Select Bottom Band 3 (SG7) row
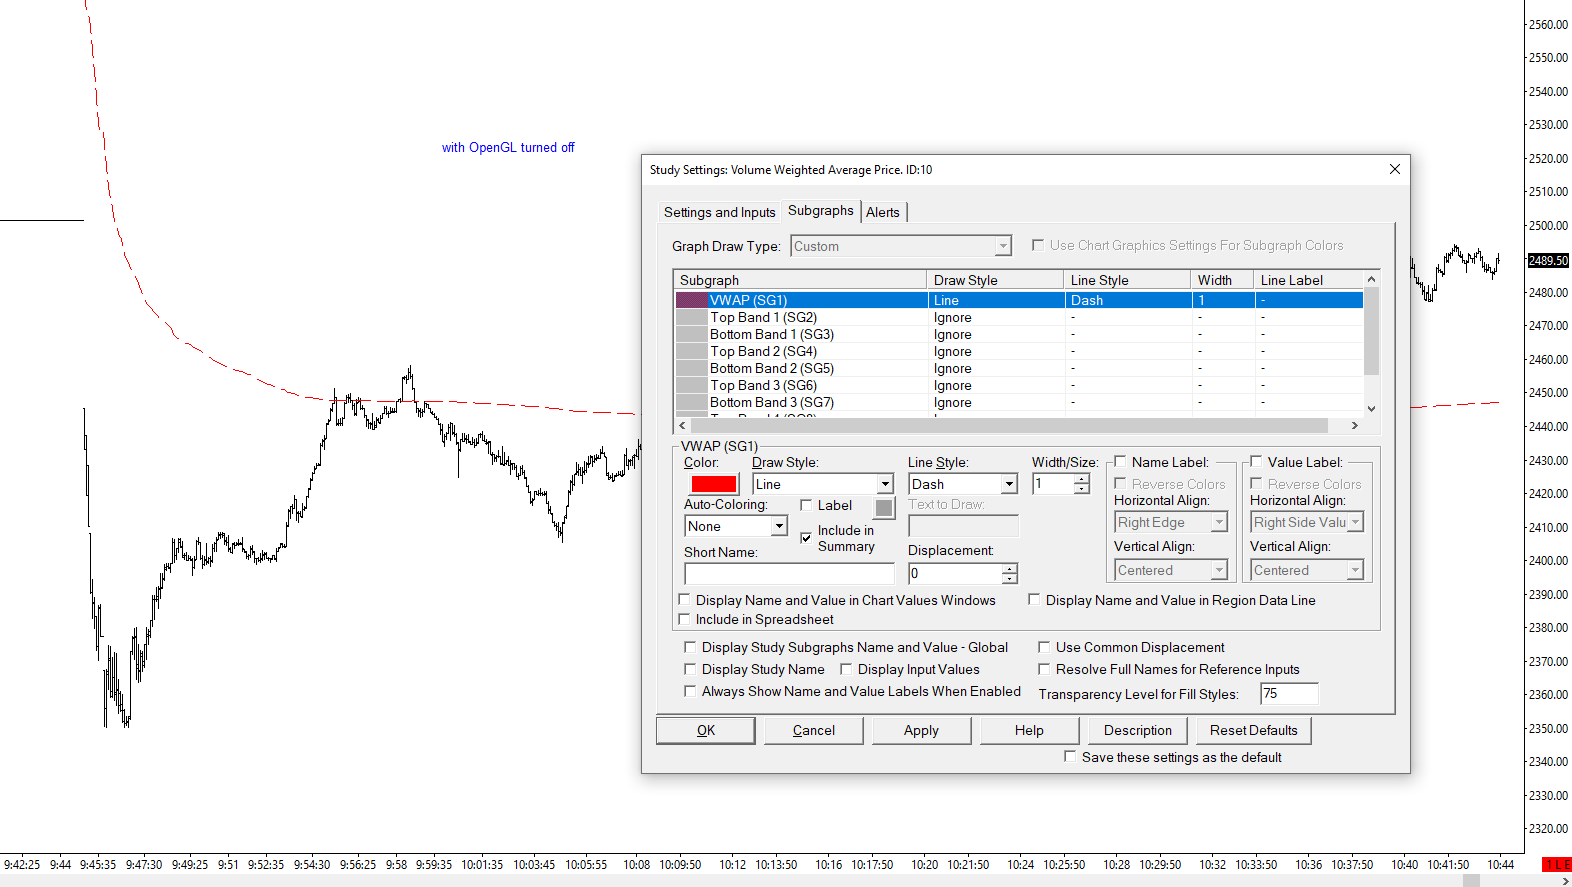Image resolution: width=1572 pixels, height=887 pixels. (x=1019, y=402)
